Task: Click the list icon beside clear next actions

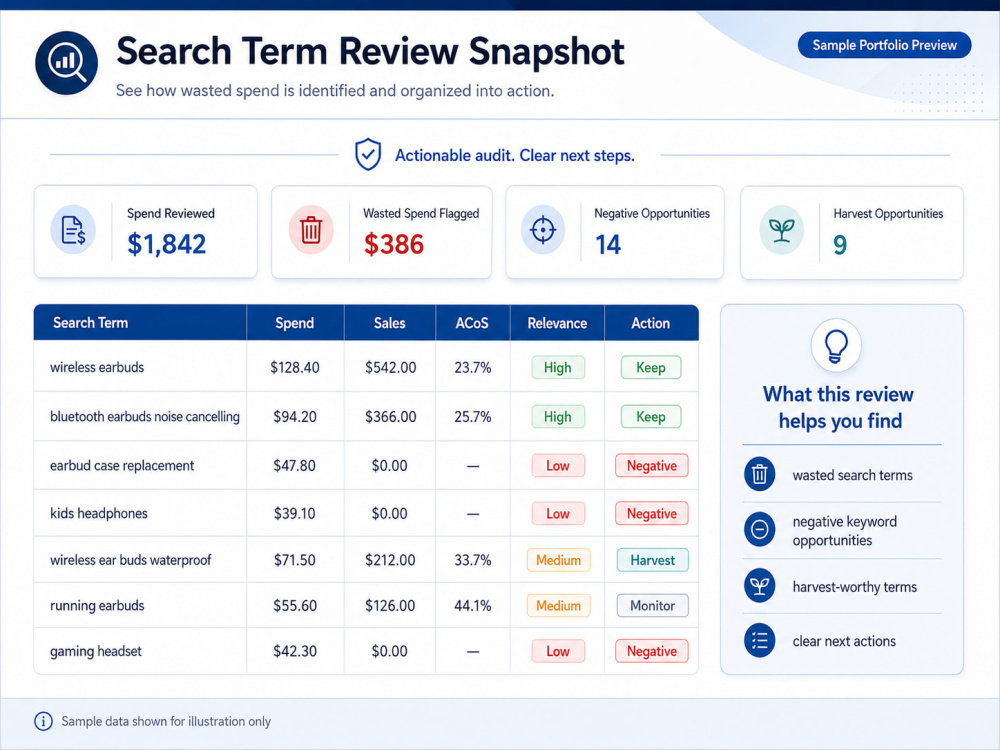Action: click(760, 640)
